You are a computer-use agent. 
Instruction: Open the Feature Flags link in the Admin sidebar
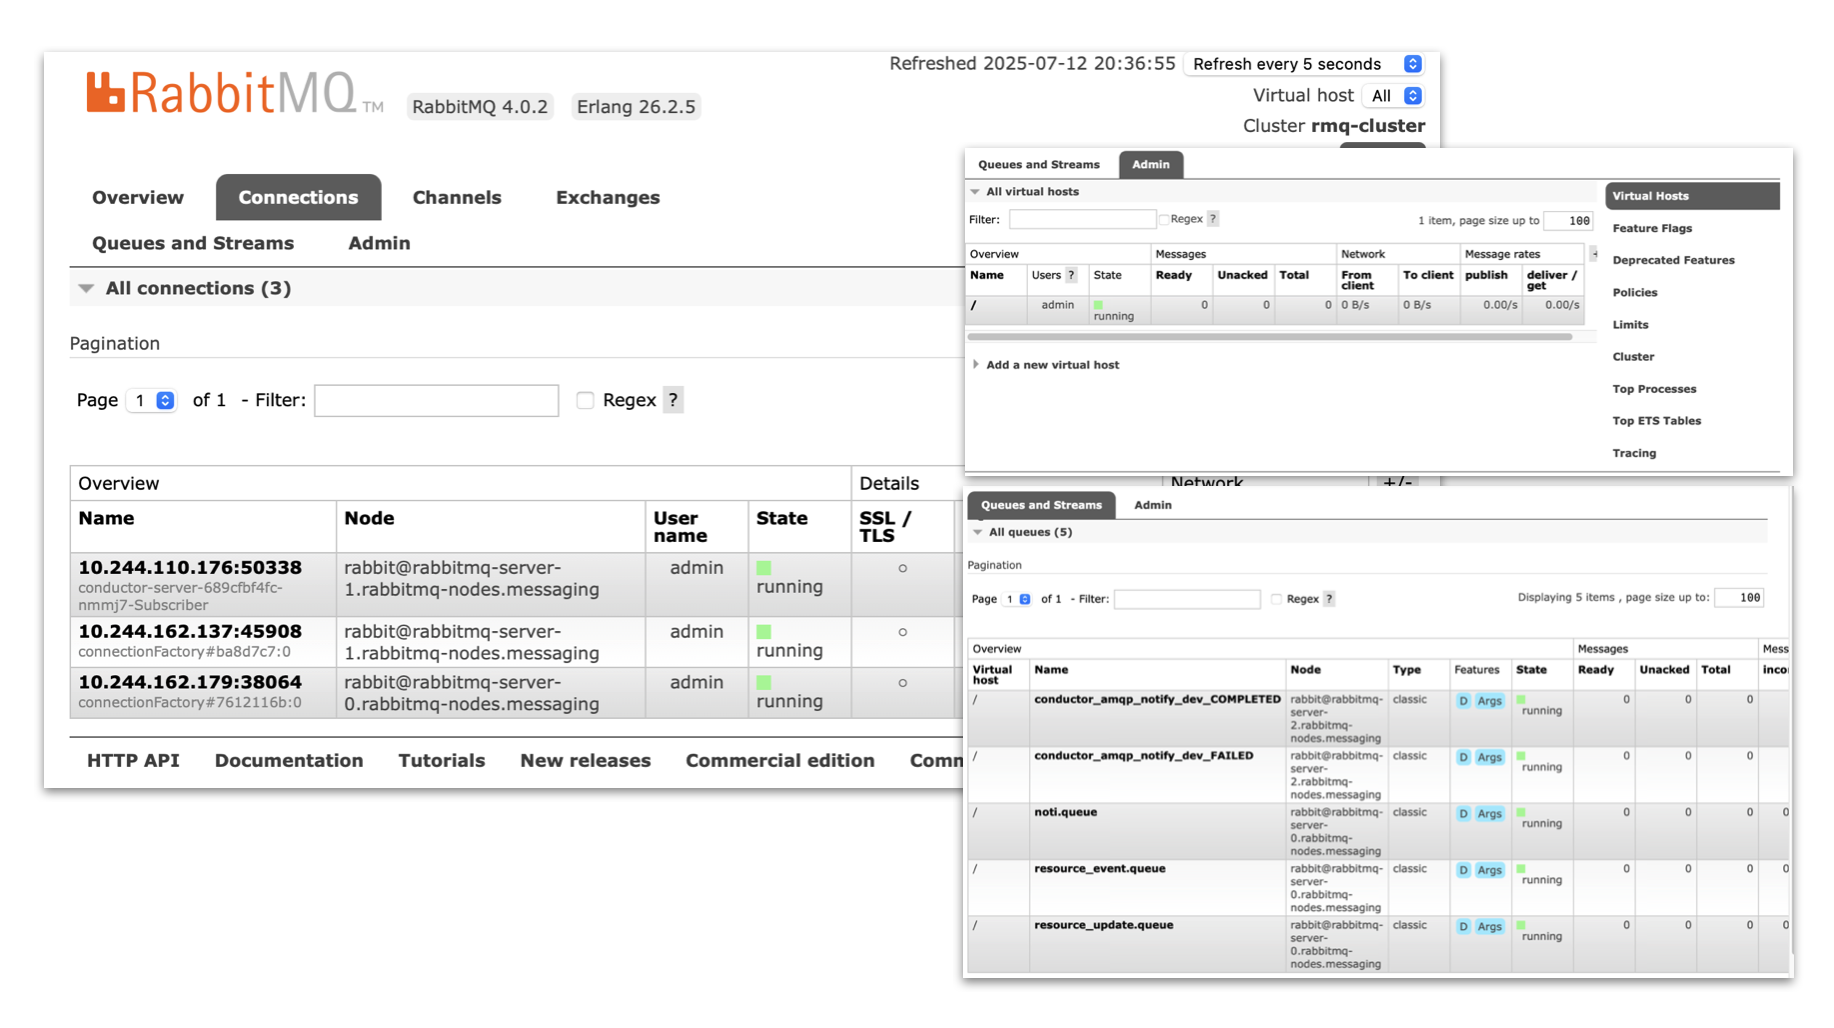pos(1652,229)
